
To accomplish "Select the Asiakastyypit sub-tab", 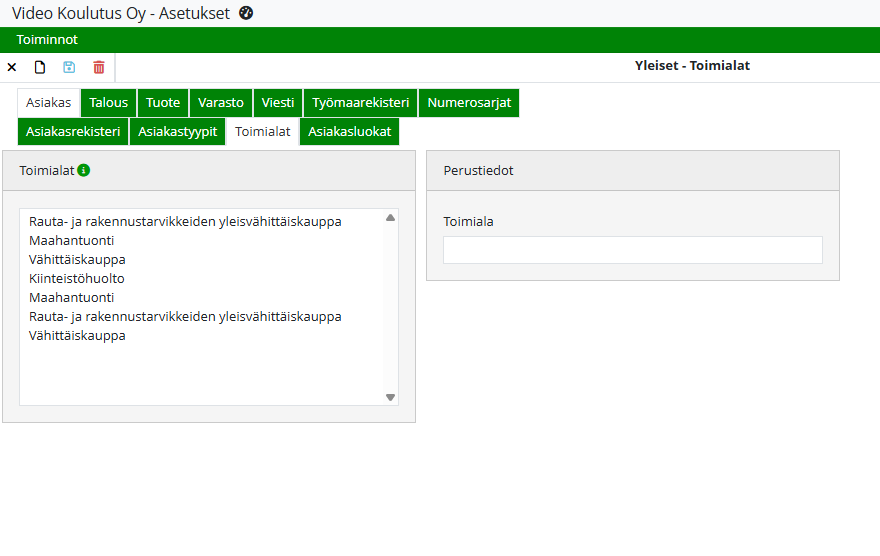I will pos(177,132).
